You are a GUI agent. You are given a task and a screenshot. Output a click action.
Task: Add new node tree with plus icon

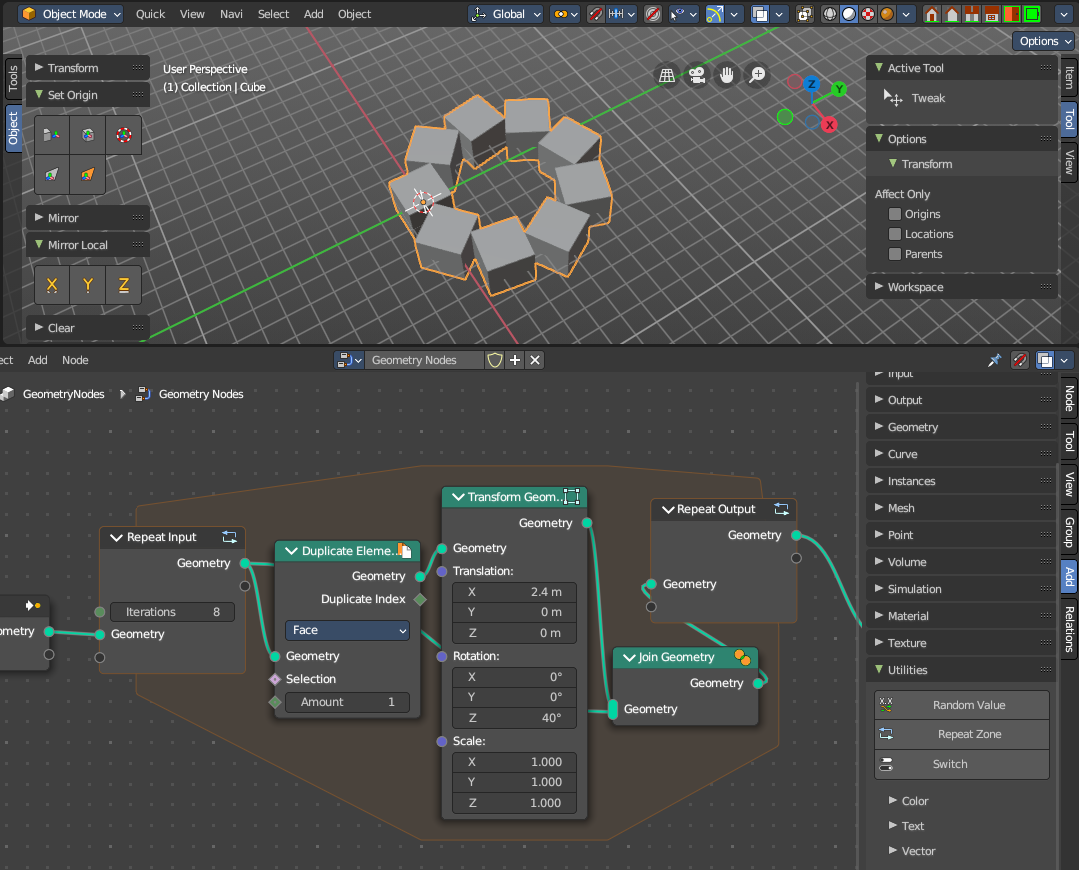[515, 360]
